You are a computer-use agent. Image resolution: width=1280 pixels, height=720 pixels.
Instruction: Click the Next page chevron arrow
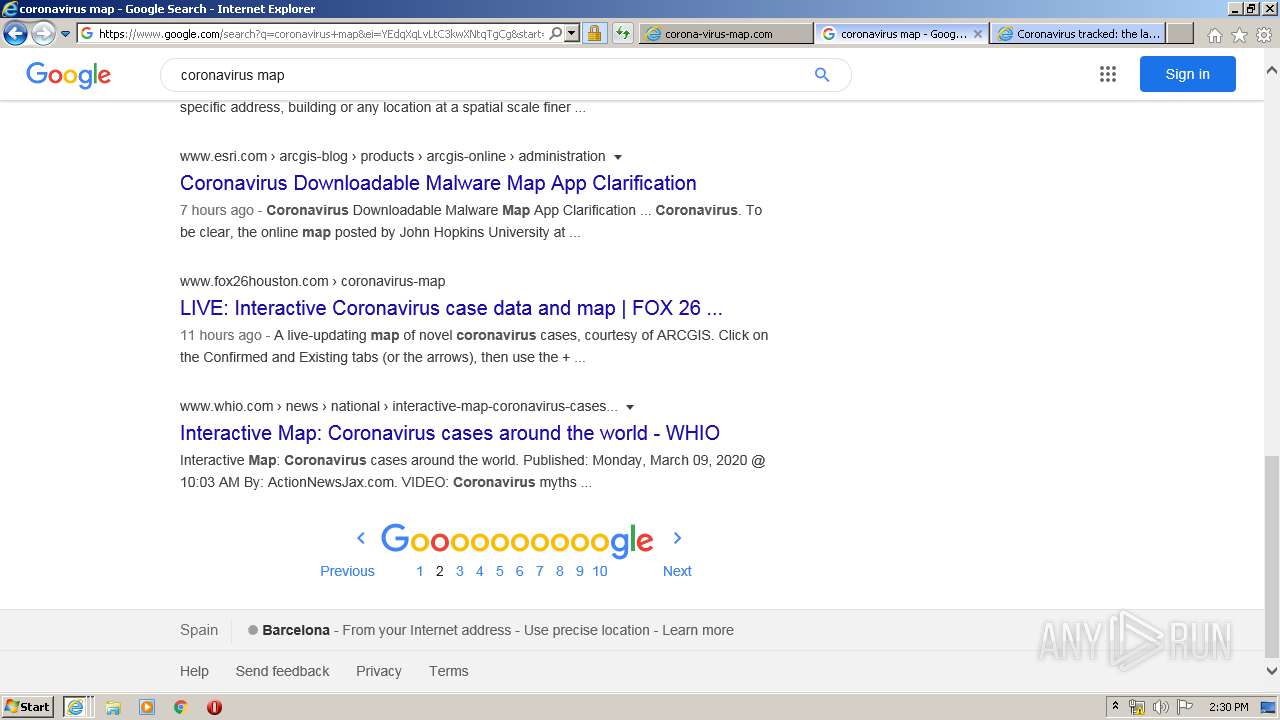[677, 538]
